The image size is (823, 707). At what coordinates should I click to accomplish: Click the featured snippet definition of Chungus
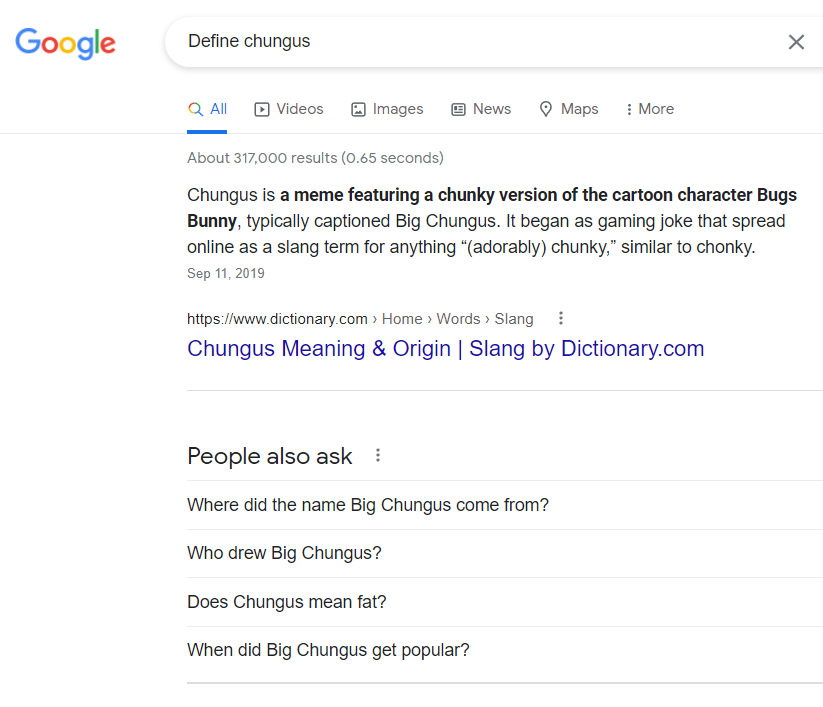click(492, 221)
